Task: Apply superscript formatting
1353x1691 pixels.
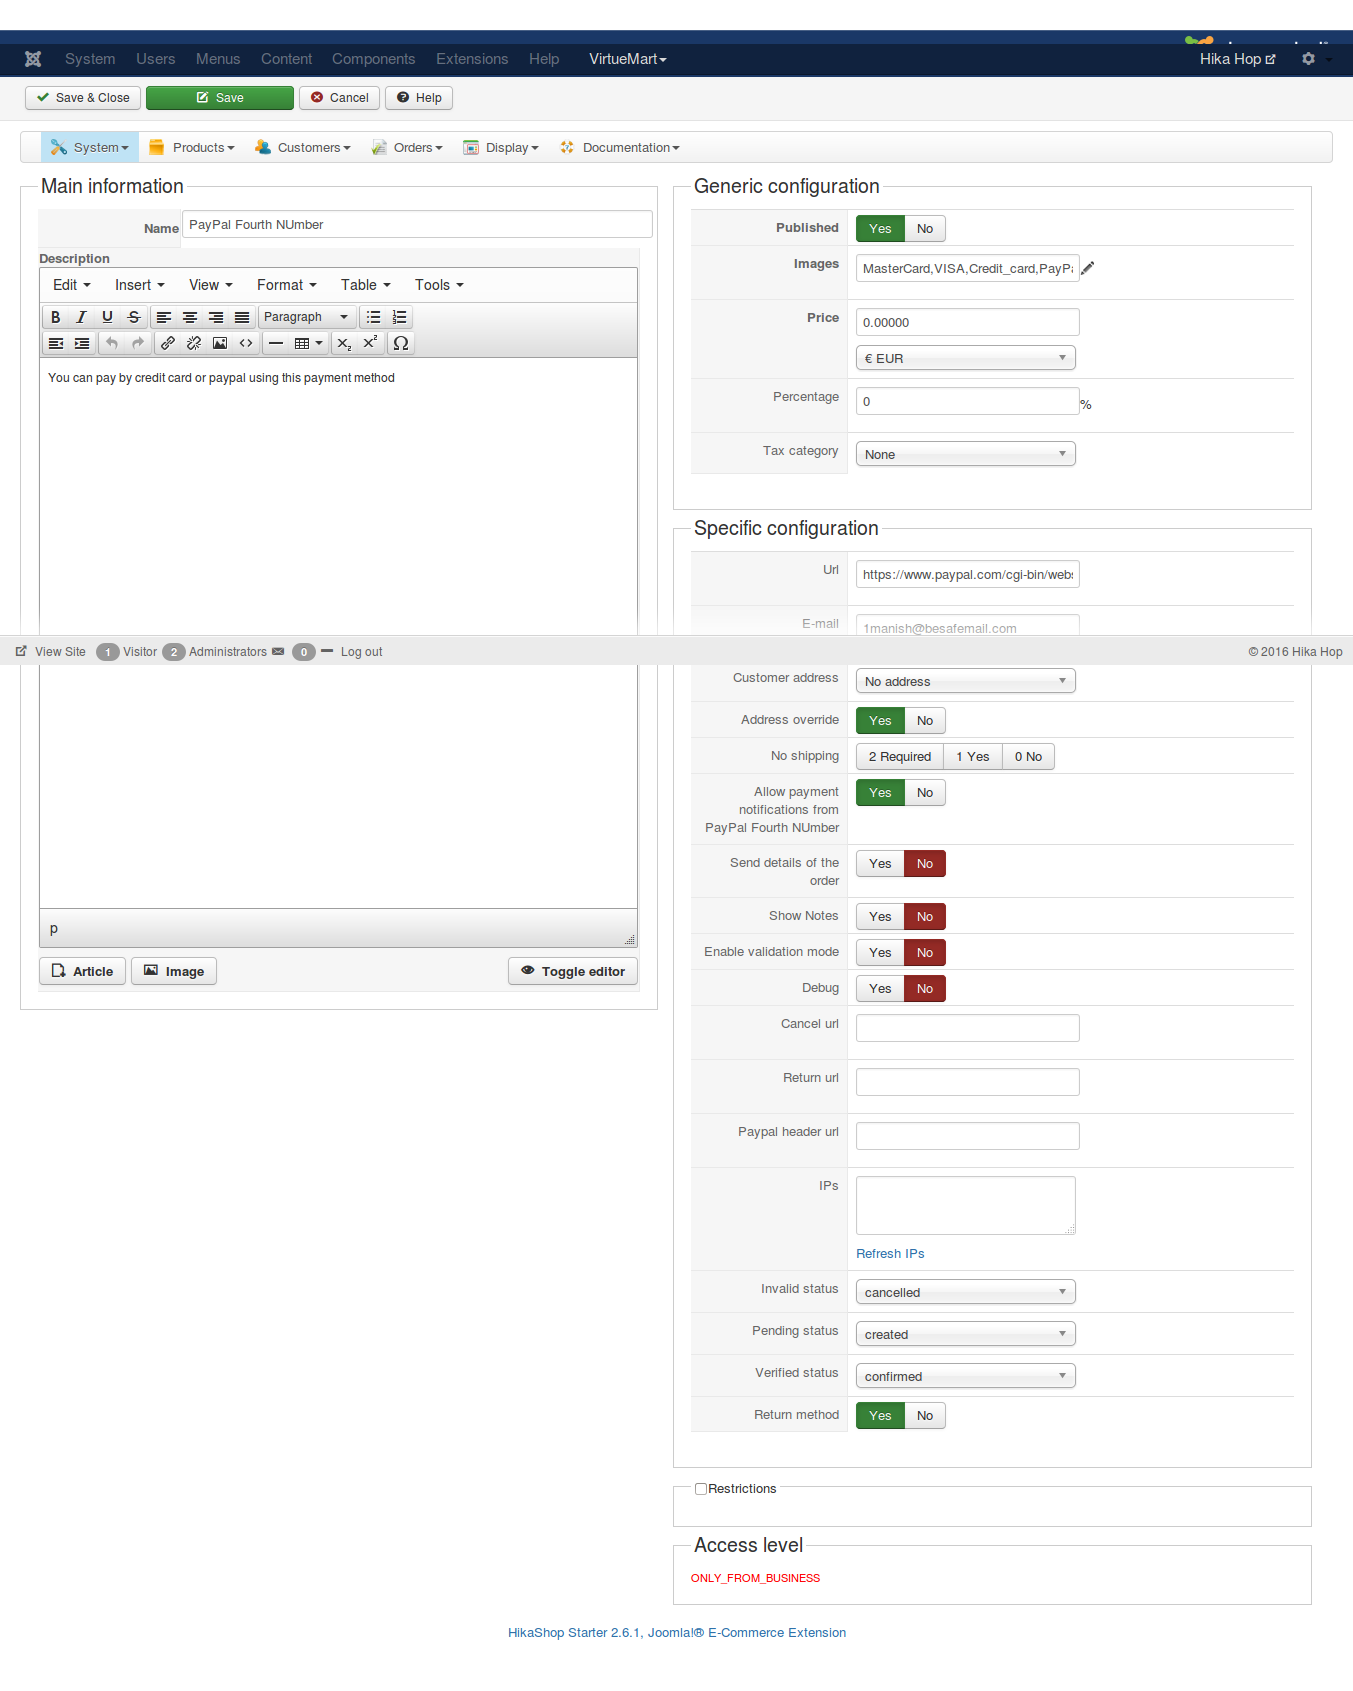Action: (x=370, y=343)
